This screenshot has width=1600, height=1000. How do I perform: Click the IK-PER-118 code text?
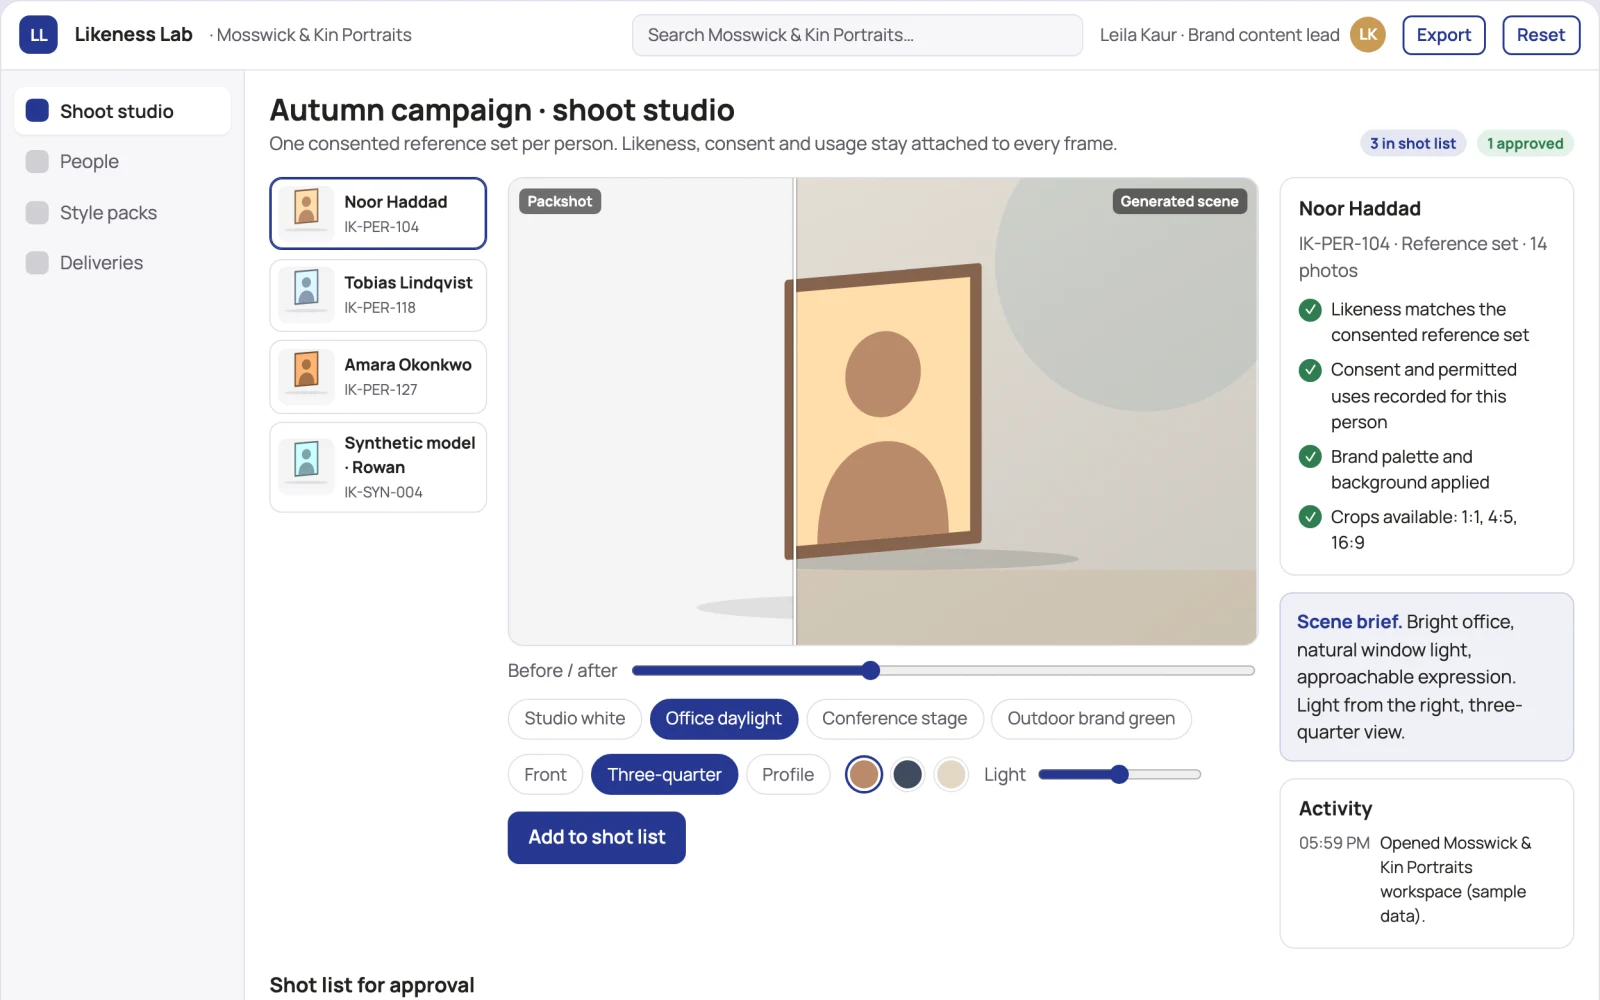380,308
